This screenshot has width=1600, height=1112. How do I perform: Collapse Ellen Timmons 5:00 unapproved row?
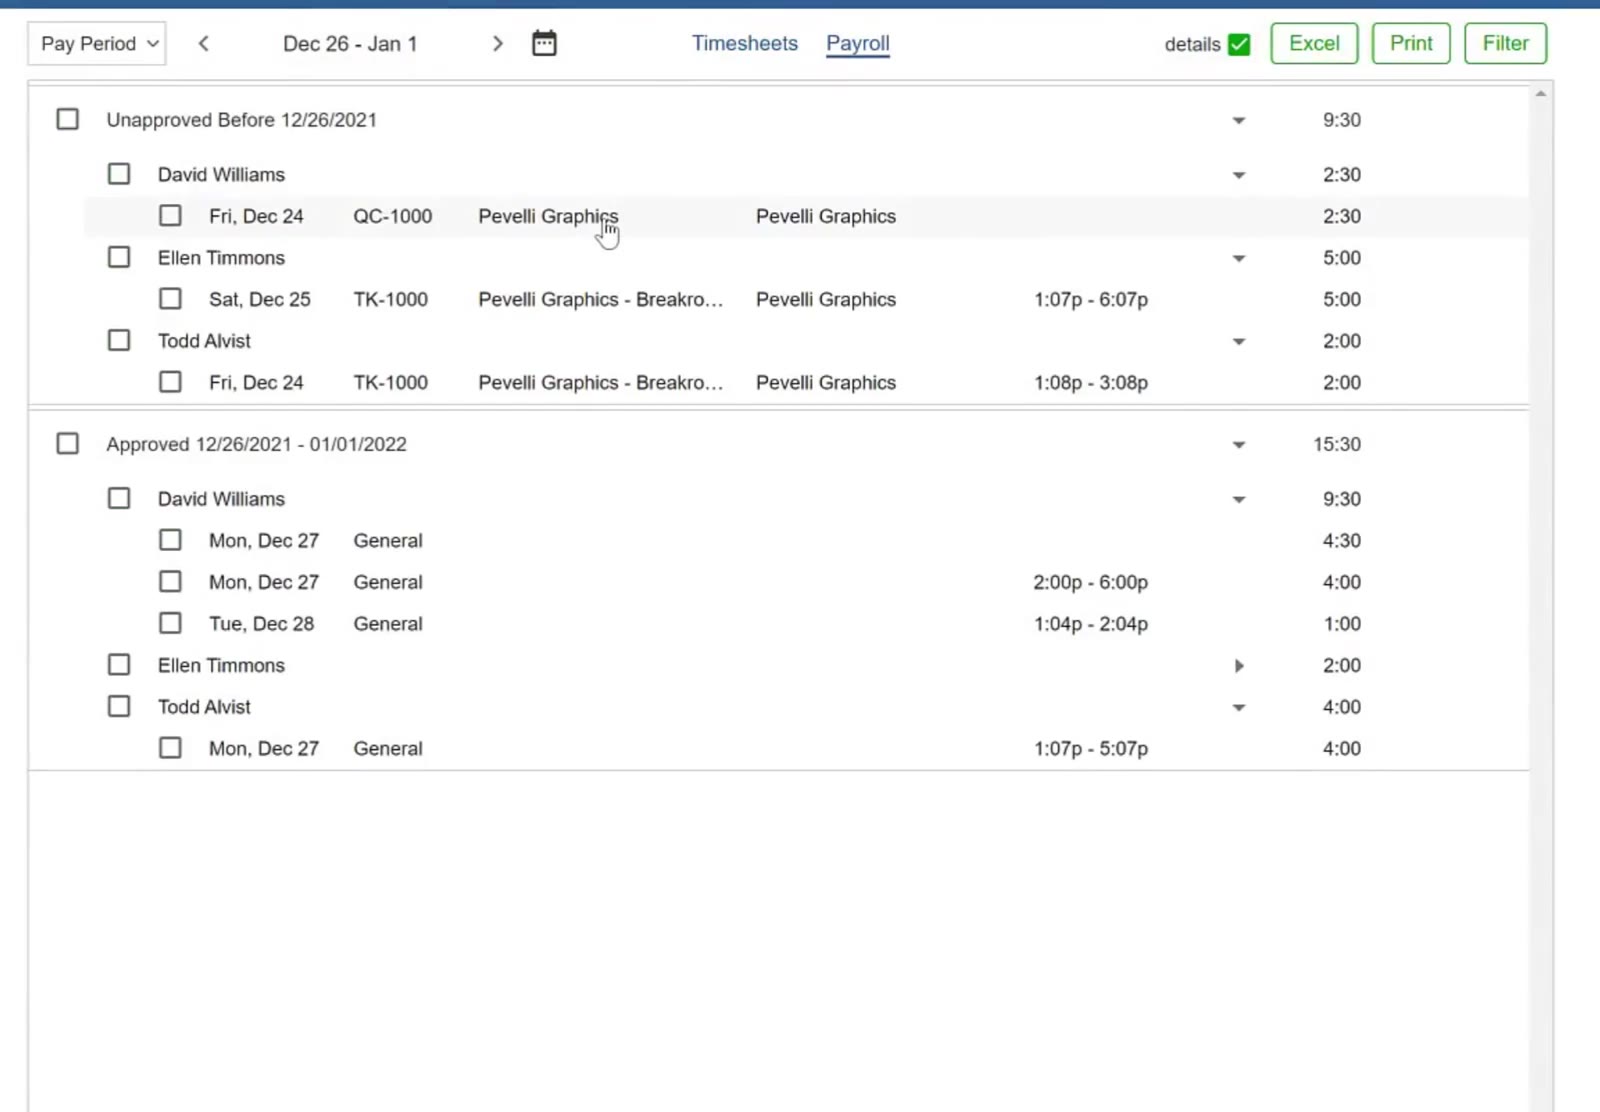pyautogui.click(x=1239, y=258)
